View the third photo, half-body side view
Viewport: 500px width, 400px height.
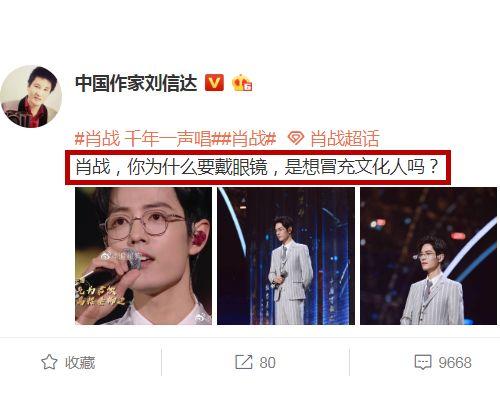(428, 256)
